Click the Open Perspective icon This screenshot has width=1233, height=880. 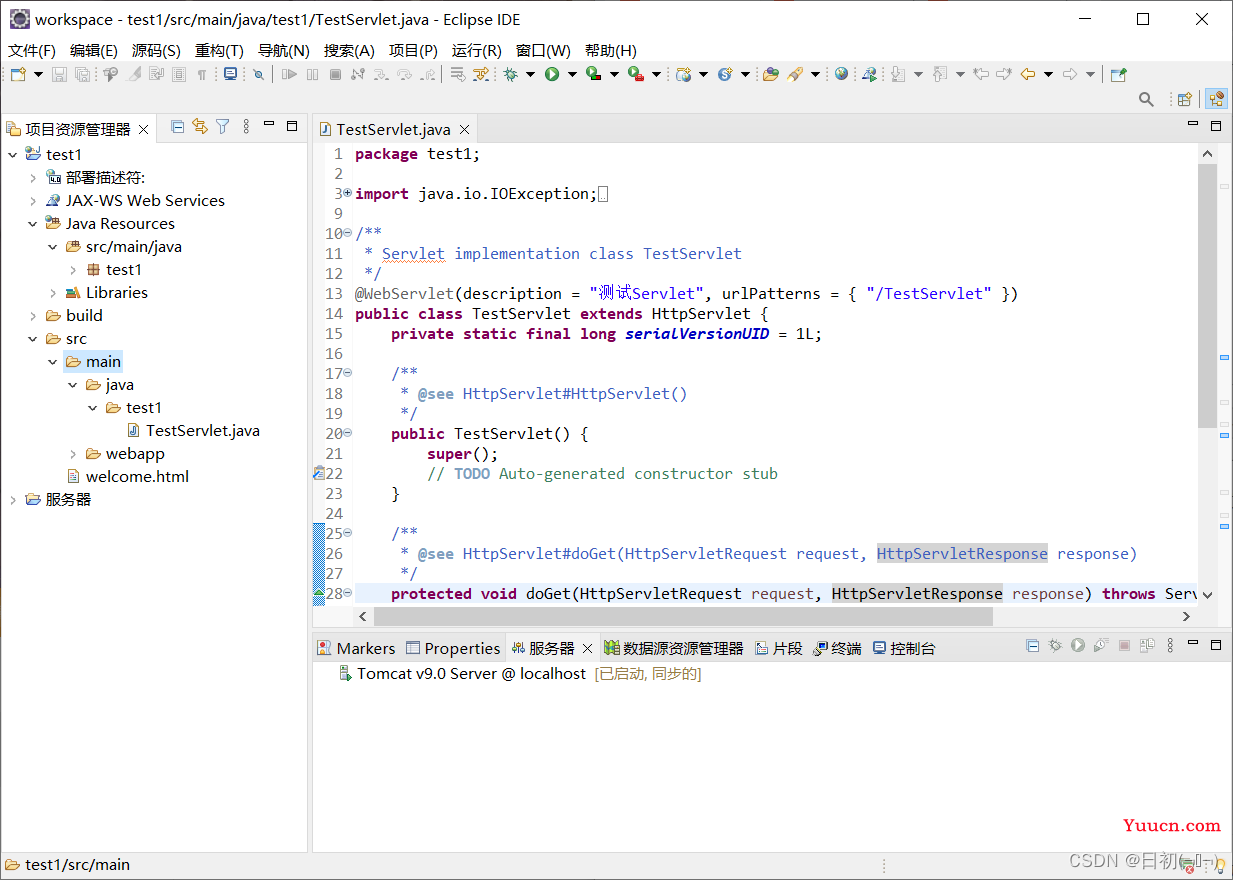click(1184, 99)
